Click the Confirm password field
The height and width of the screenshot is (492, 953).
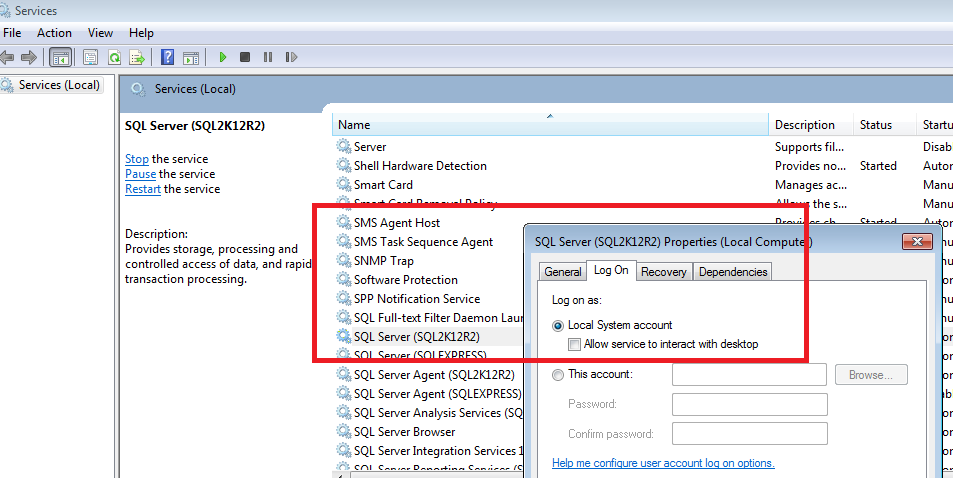coord(749,434)
